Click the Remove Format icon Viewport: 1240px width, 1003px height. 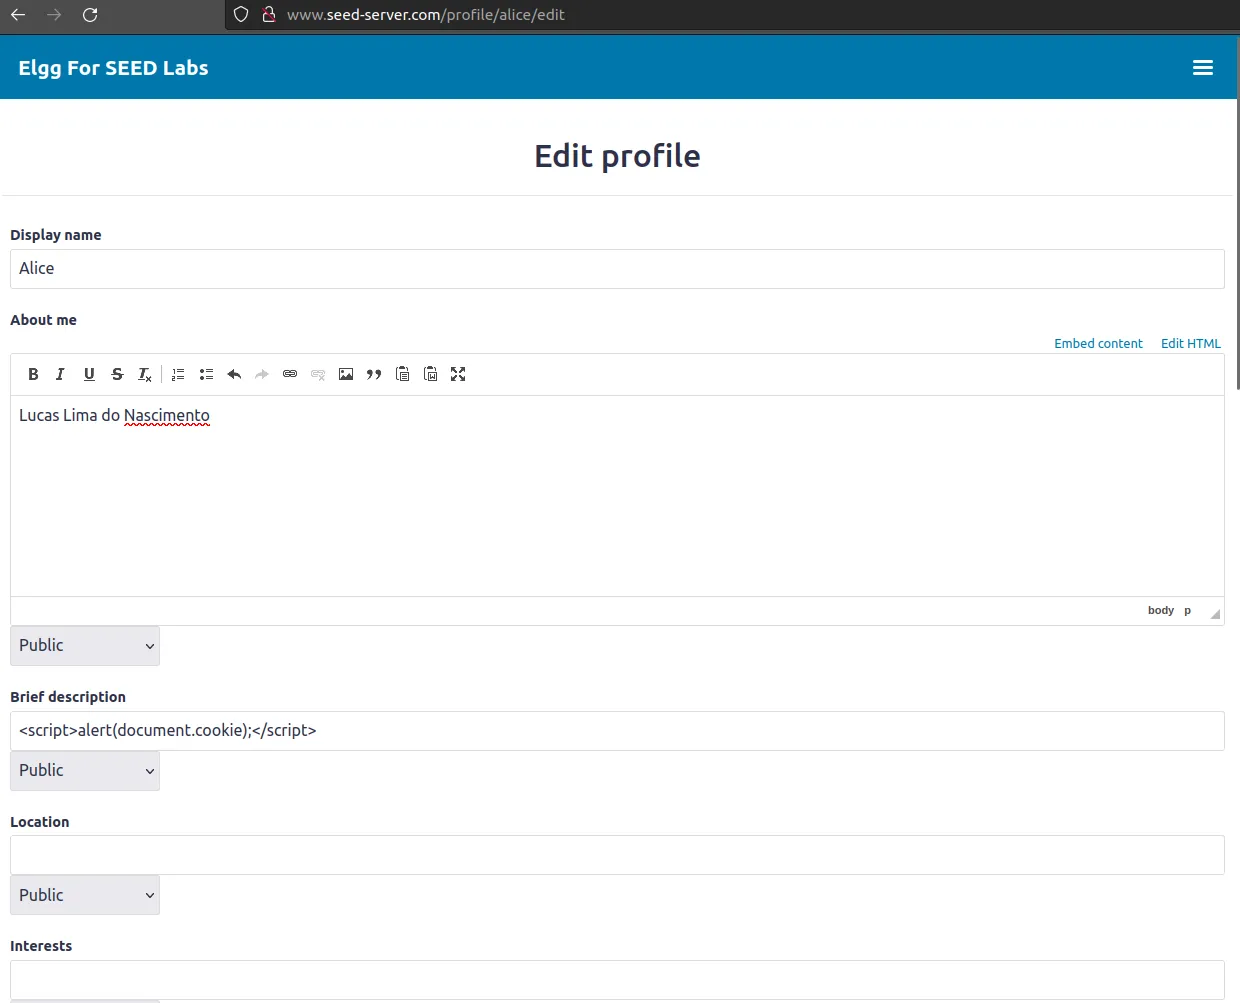point(145,374)
